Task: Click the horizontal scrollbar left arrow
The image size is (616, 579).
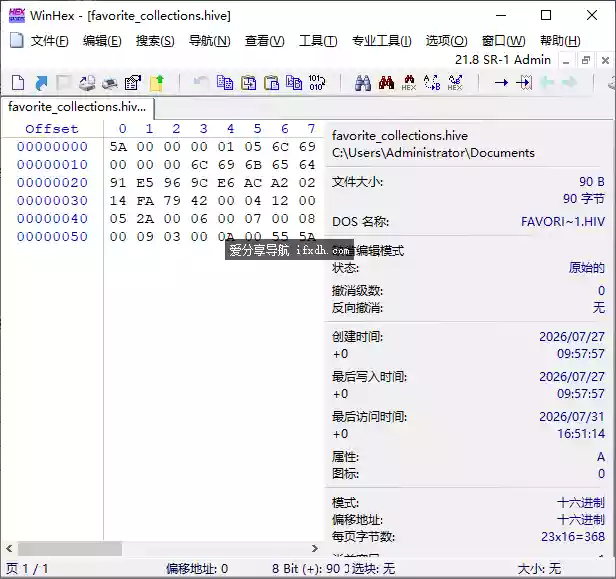Action: tap(9, 548)
